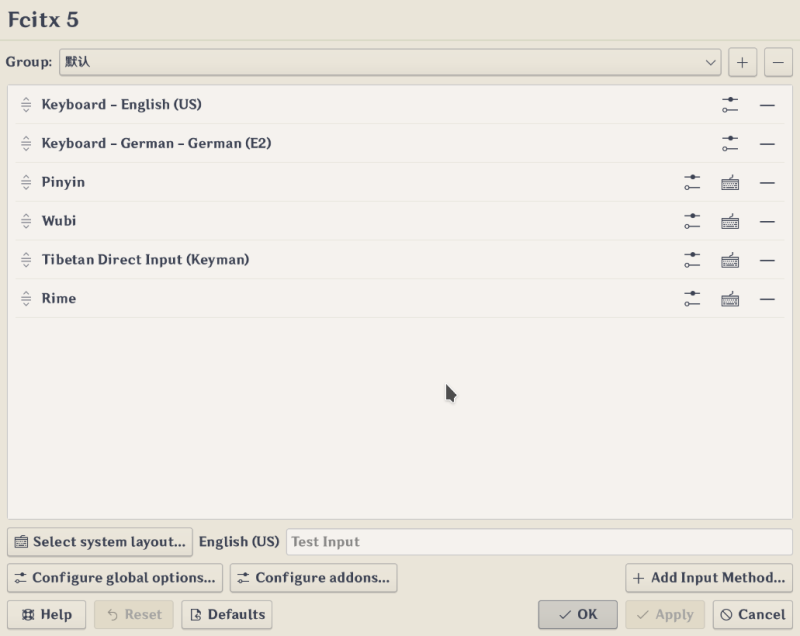Remove Rime using its minus icon
The width and height of the screenshot is (800, 636).
click(x=768, y=298)
